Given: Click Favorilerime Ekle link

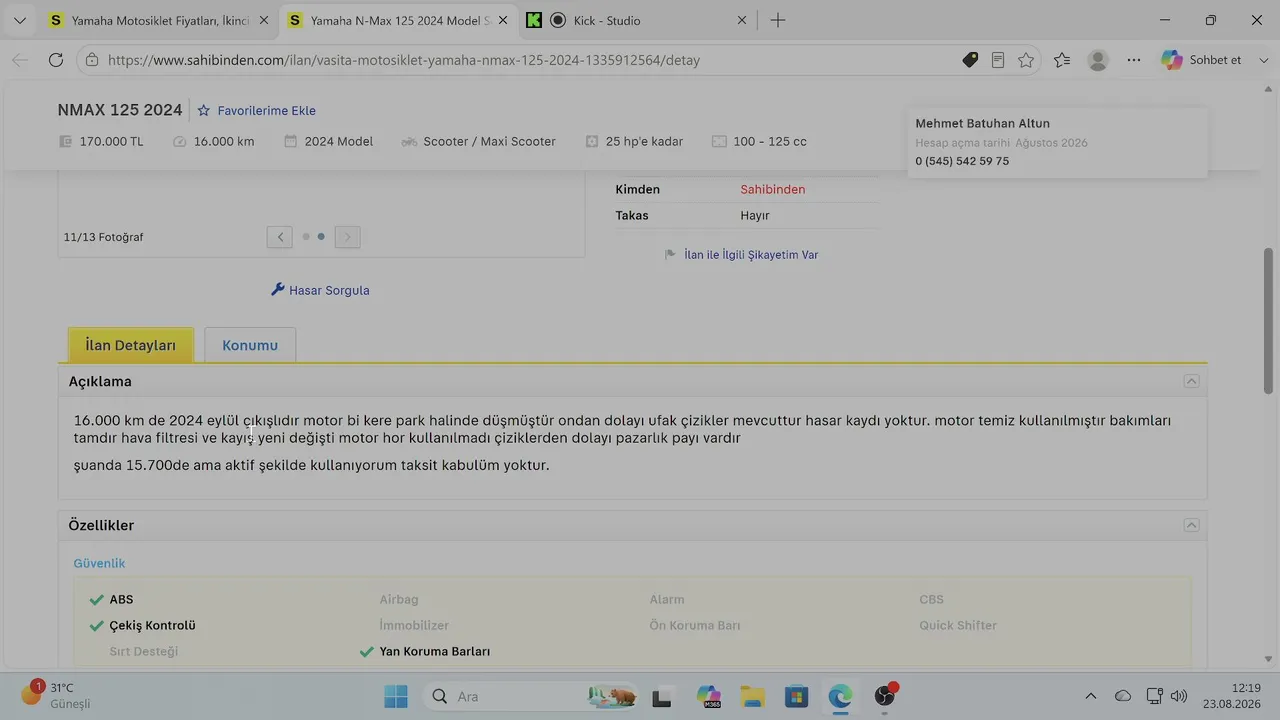Looking at the screenshot, I should tap(266, 111).
